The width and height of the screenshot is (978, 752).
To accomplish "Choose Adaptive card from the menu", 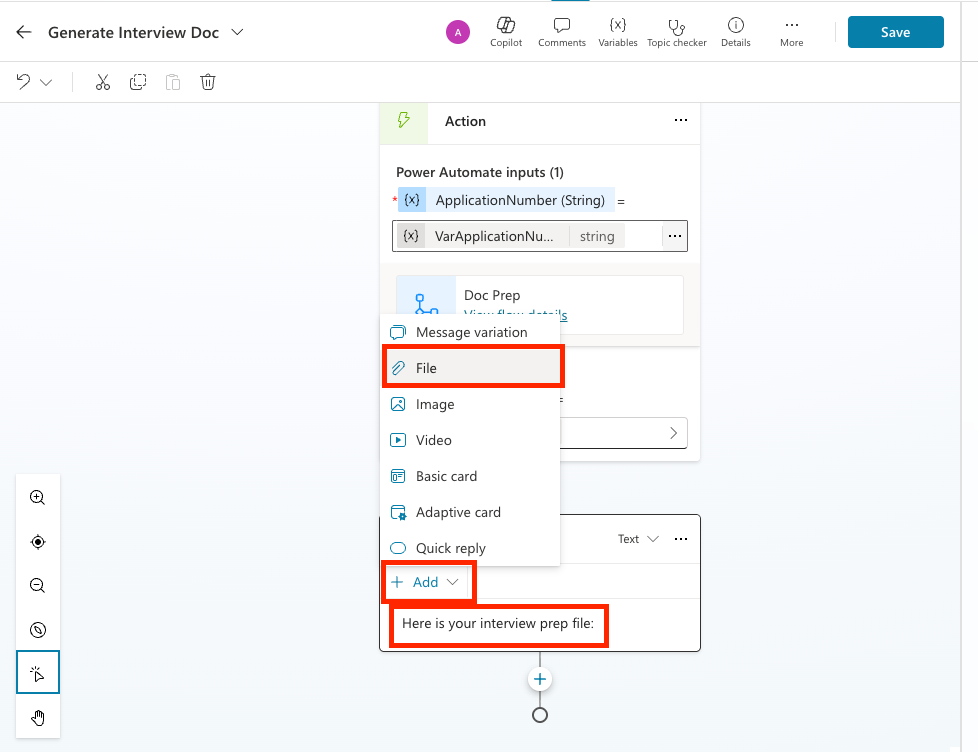I will pos(458,512).
